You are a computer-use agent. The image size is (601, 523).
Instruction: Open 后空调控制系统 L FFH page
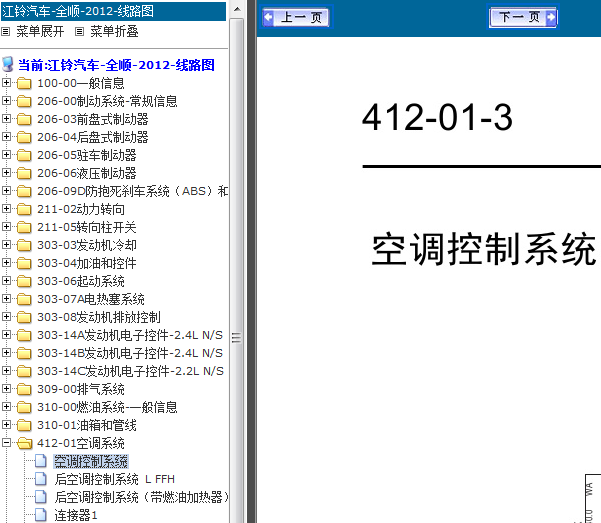tap(115, 480)
